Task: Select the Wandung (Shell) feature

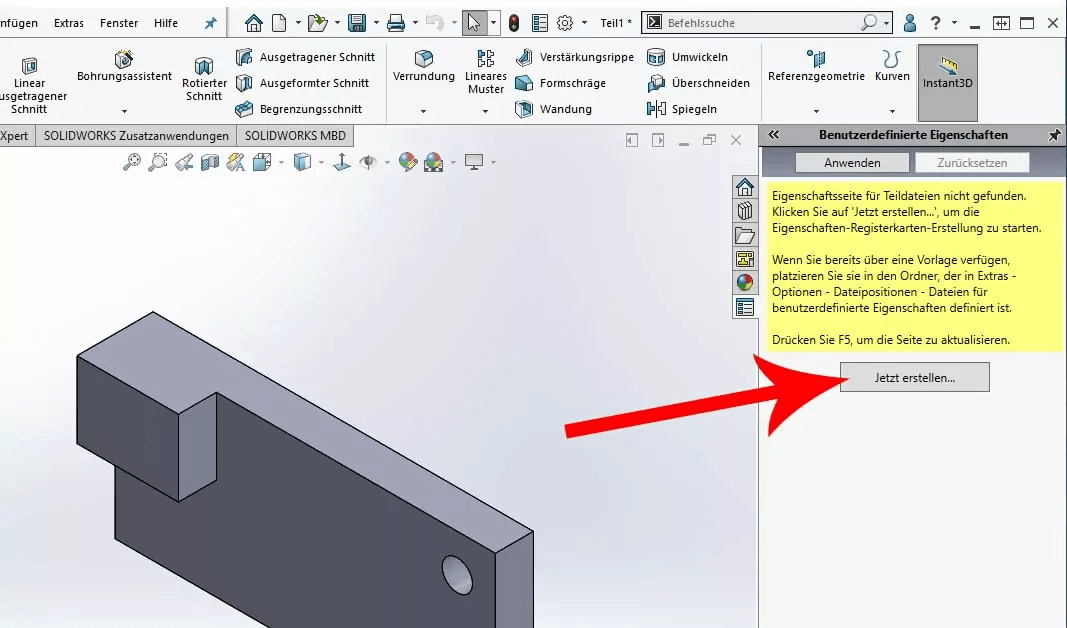Action: tap(553, 109)
